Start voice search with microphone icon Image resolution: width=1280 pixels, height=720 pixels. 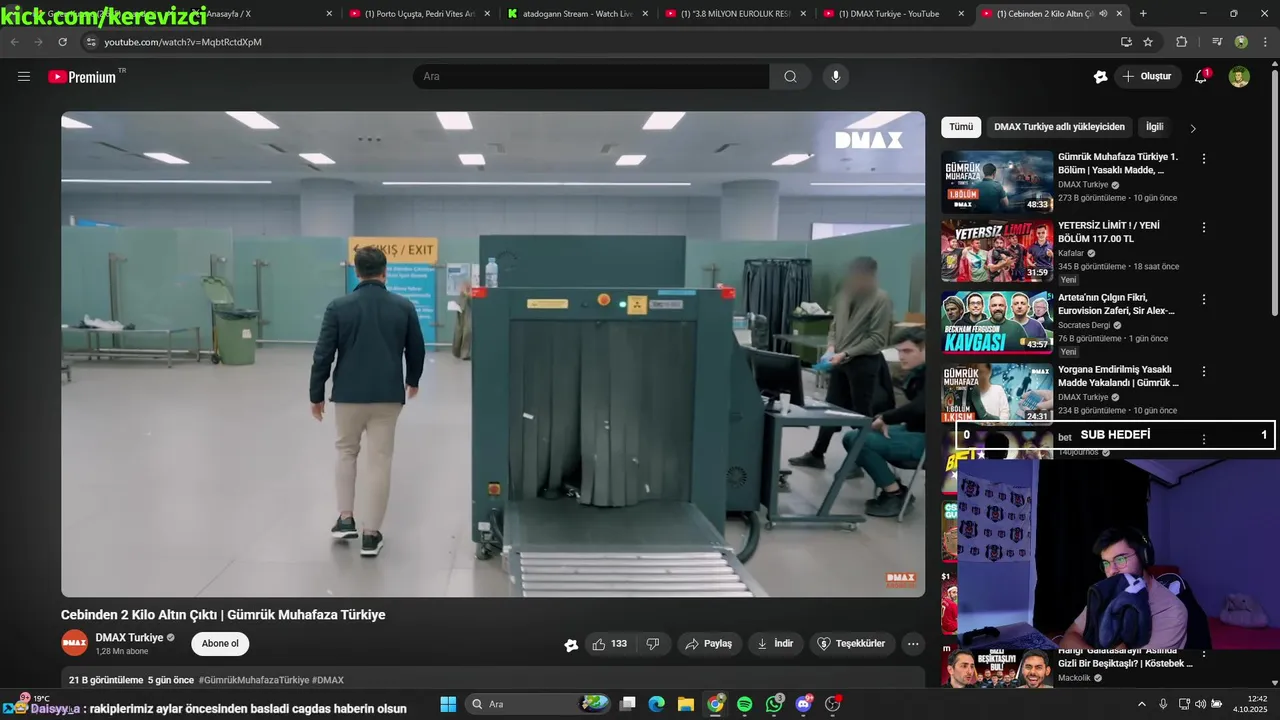pos(836,76)
